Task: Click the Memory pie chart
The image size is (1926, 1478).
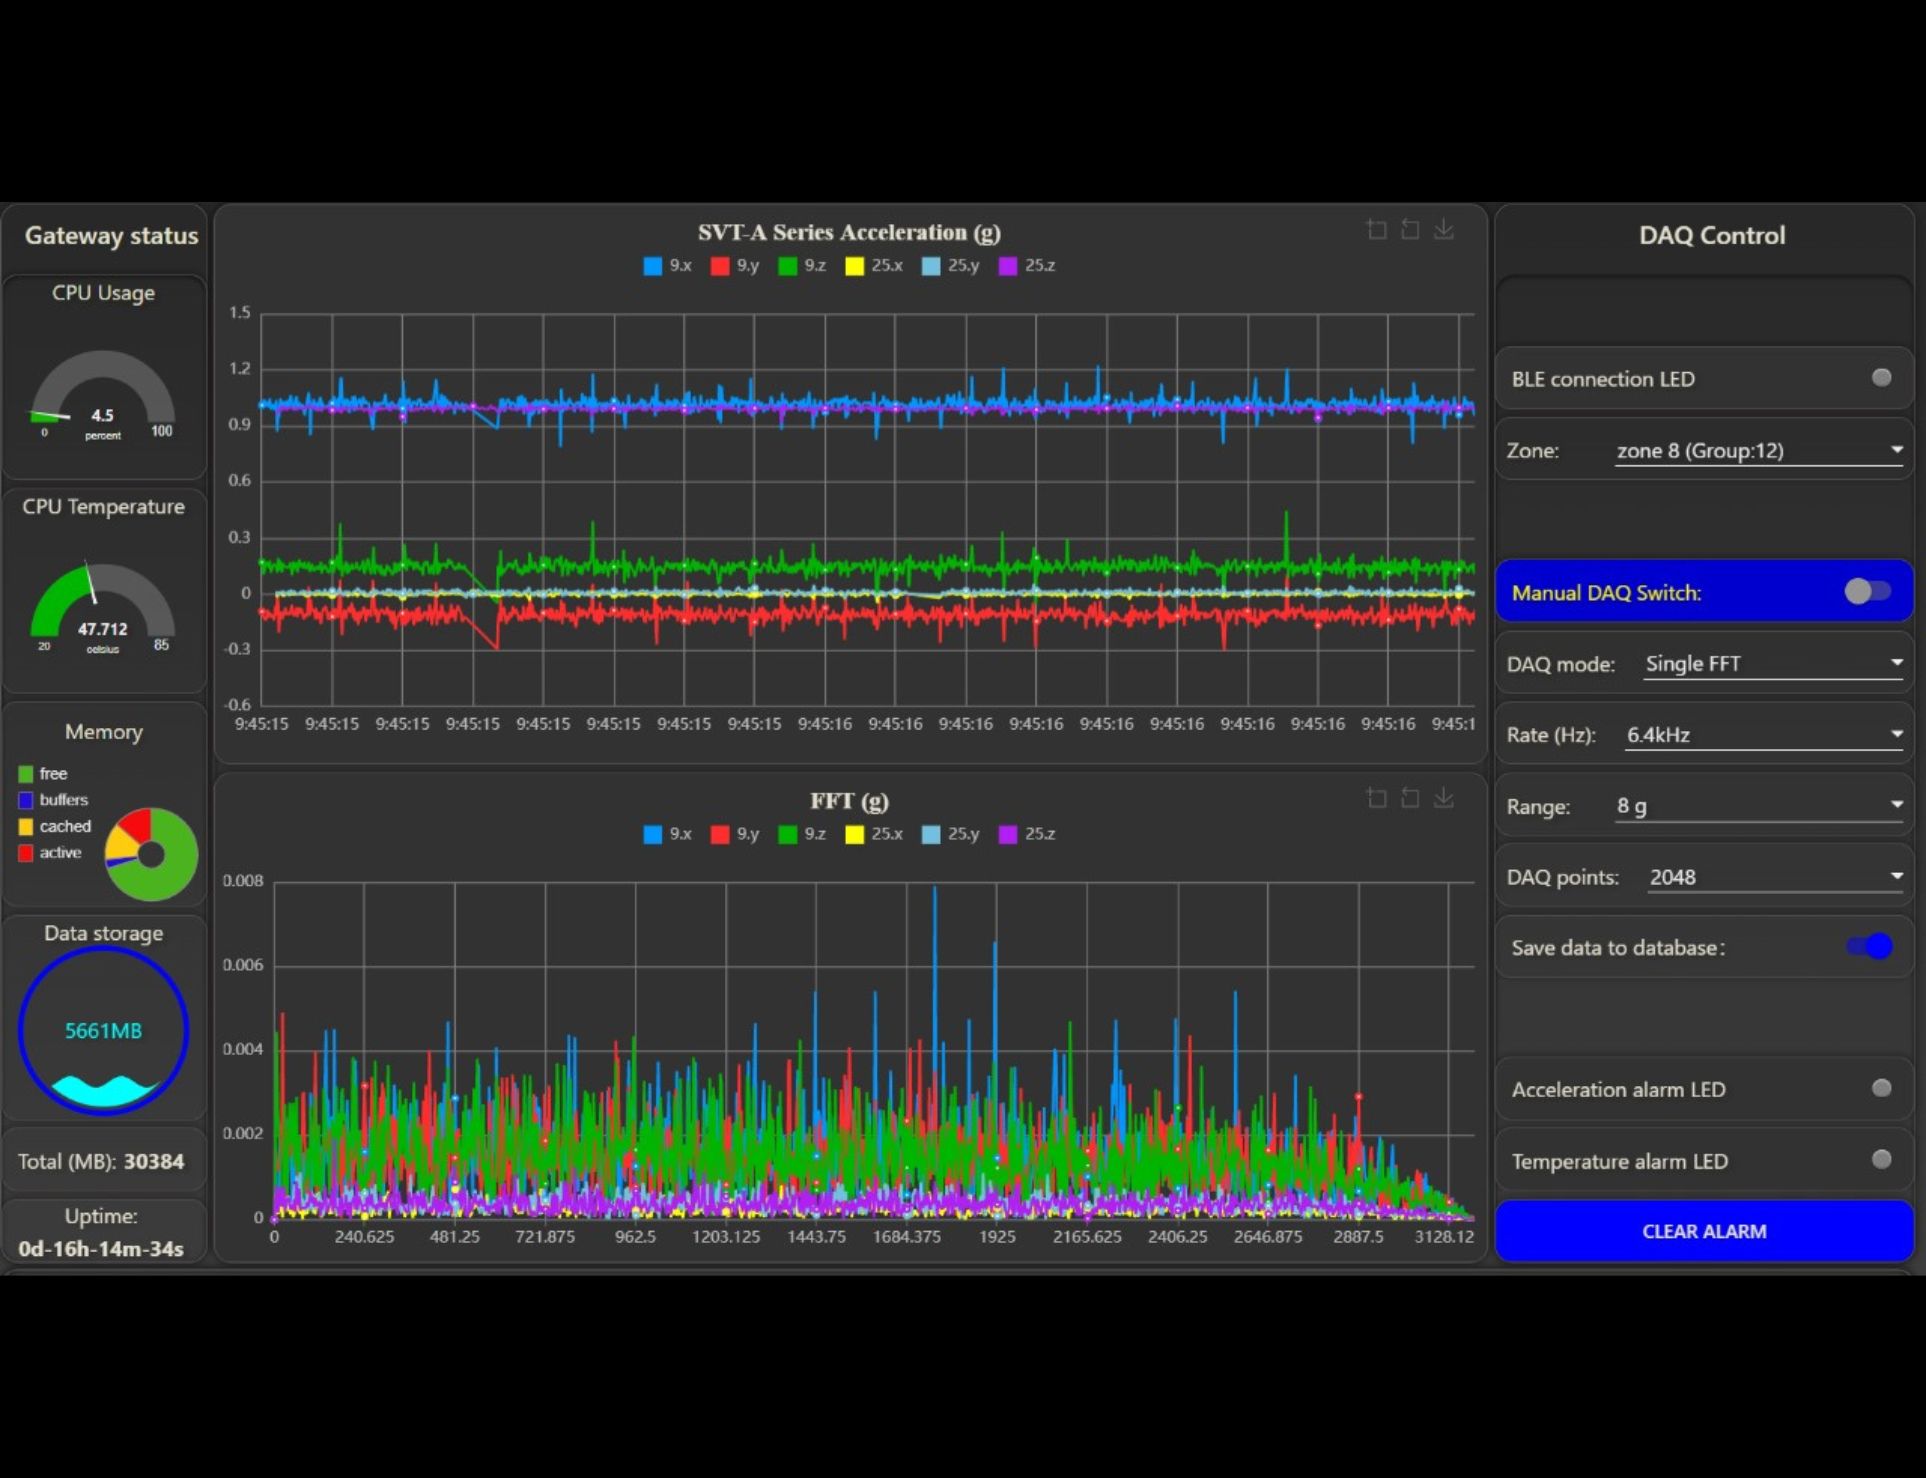Action: click(151, 854)
